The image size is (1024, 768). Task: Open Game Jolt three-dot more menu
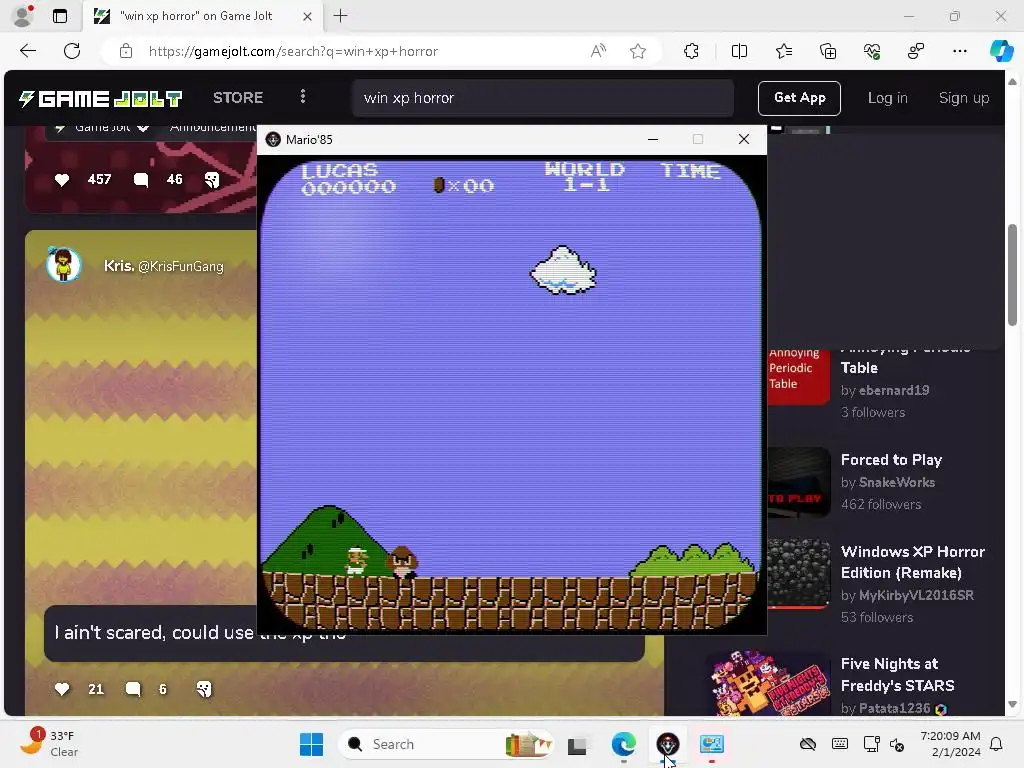pyautogui.click(x=302, y=97)
